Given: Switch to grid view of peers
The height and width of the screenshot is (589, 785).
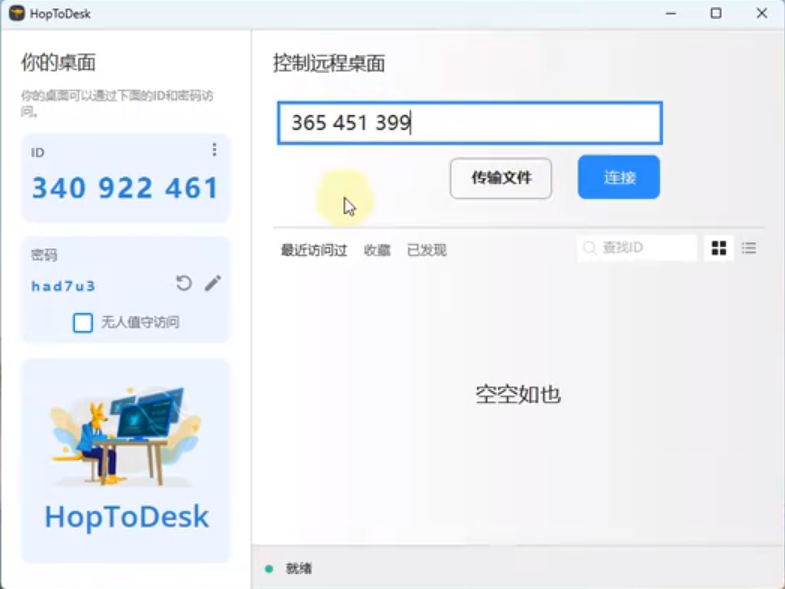Looking at the screenshot, I should pos(719,248).
